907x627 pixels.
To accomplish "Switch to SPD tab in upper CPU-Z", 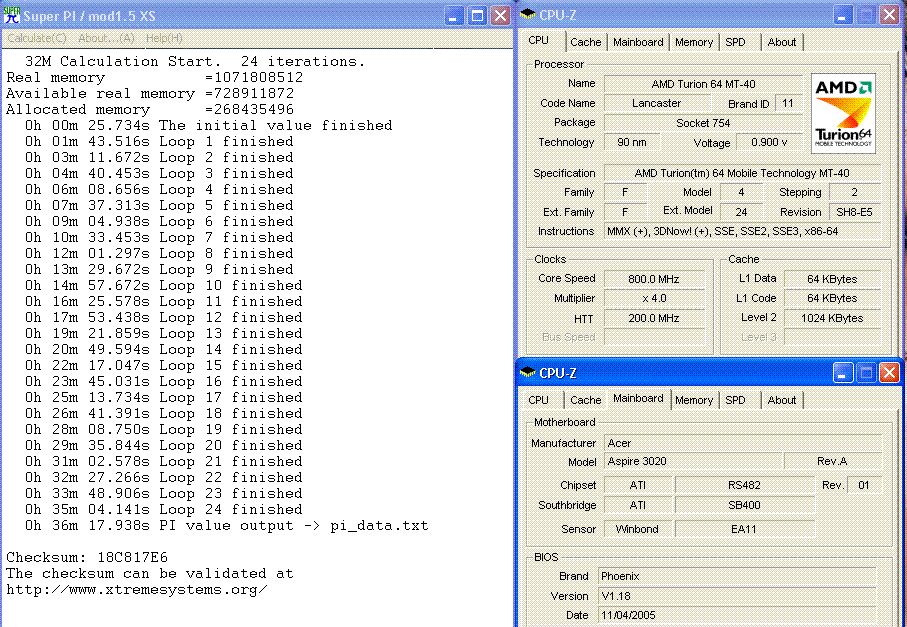I will (735, 42).
